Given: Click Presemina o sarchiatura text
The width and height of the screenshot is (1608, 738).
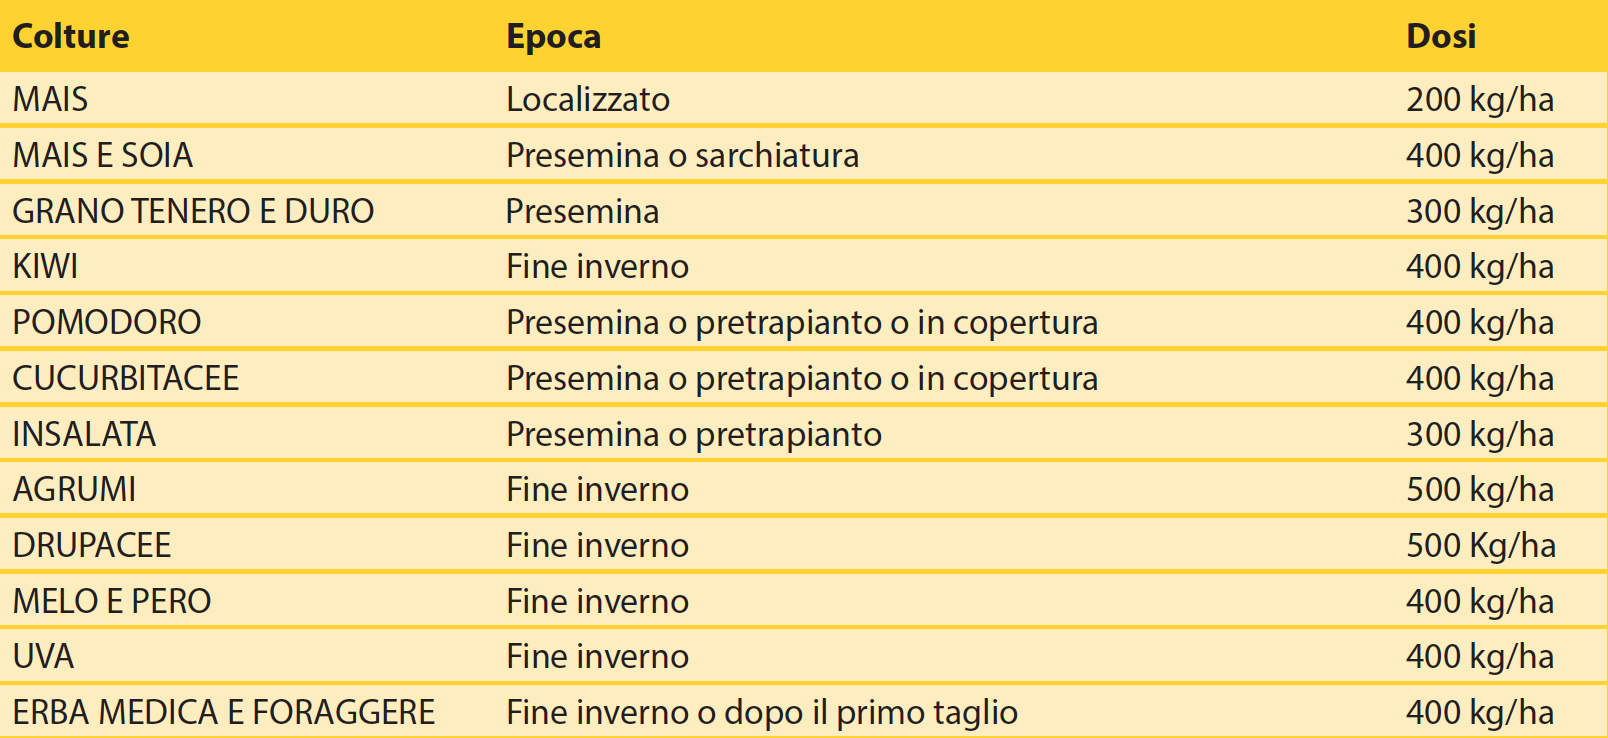Looking at the screenshot, I should coord(683,155).
